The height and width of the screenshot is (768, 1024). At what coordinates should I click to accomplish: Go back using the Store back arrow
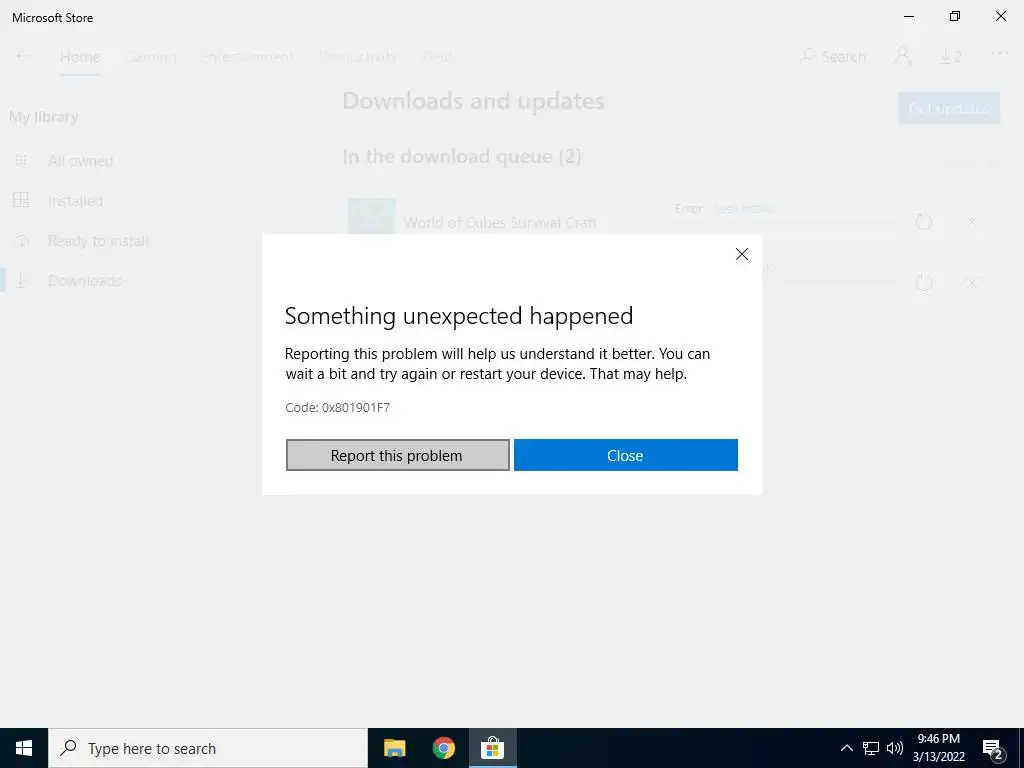coord(22,56)
